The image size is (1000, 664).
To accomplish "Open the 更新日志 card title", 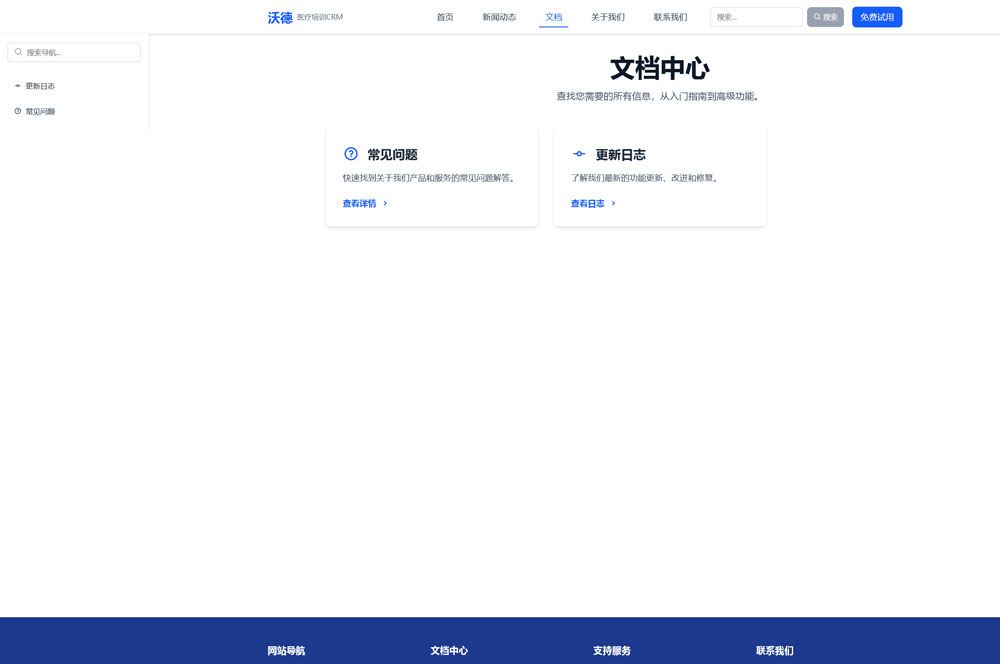I will pos(620,155).
